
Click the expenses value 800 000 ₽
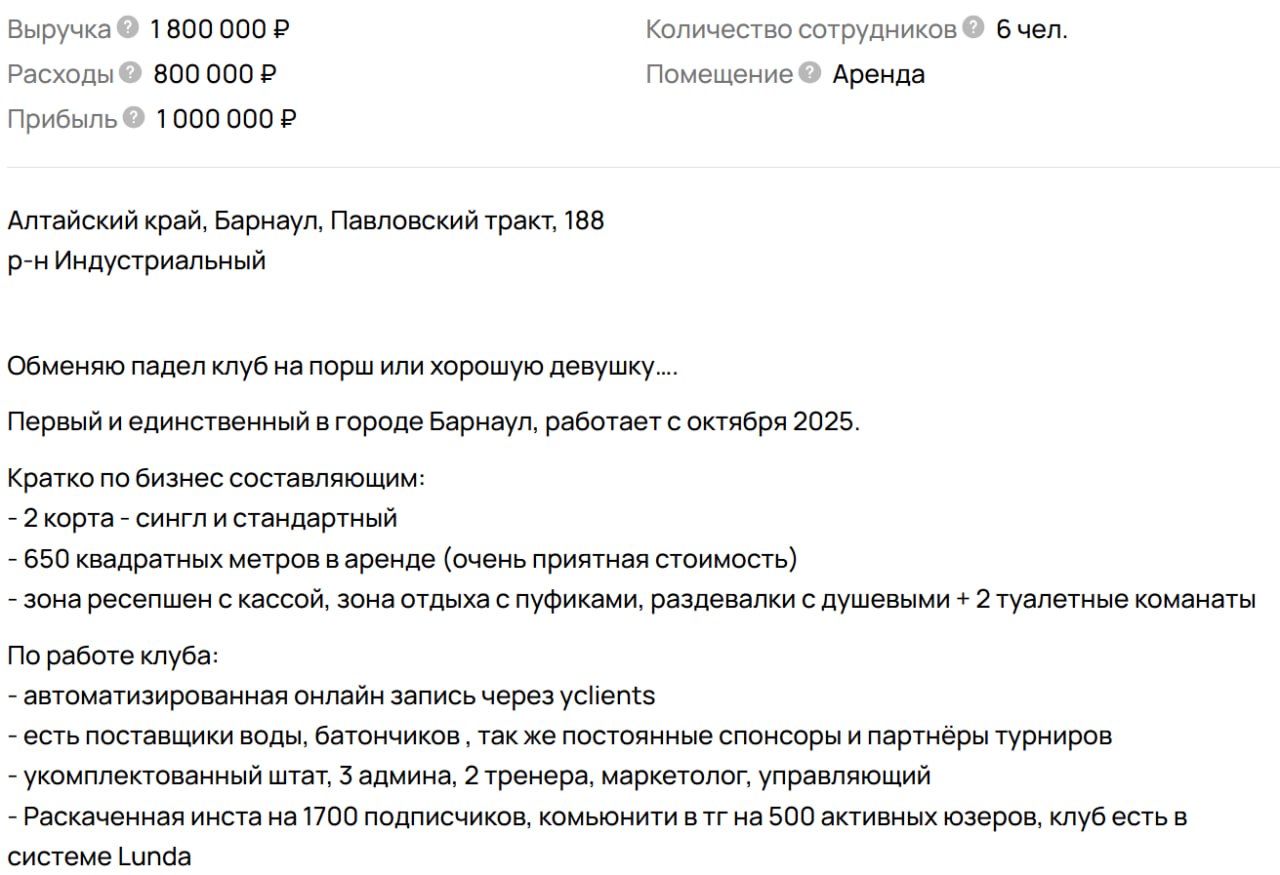point(214,75)
